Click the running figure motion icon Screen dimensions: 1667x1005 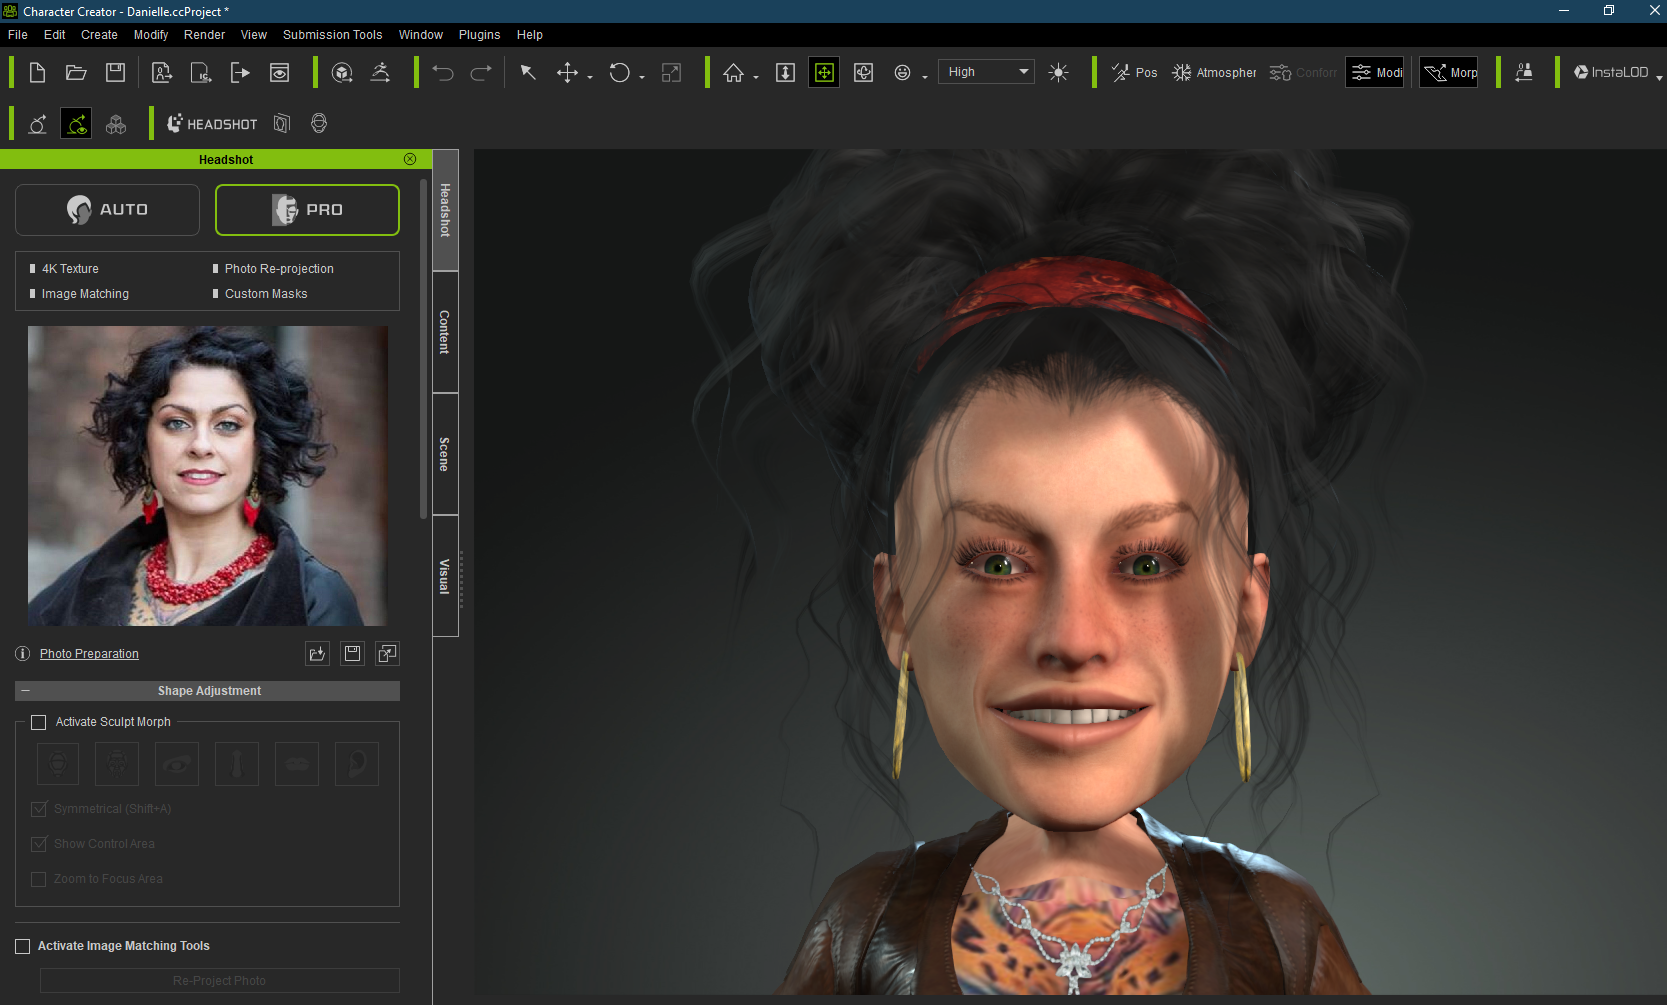[381, 72]
